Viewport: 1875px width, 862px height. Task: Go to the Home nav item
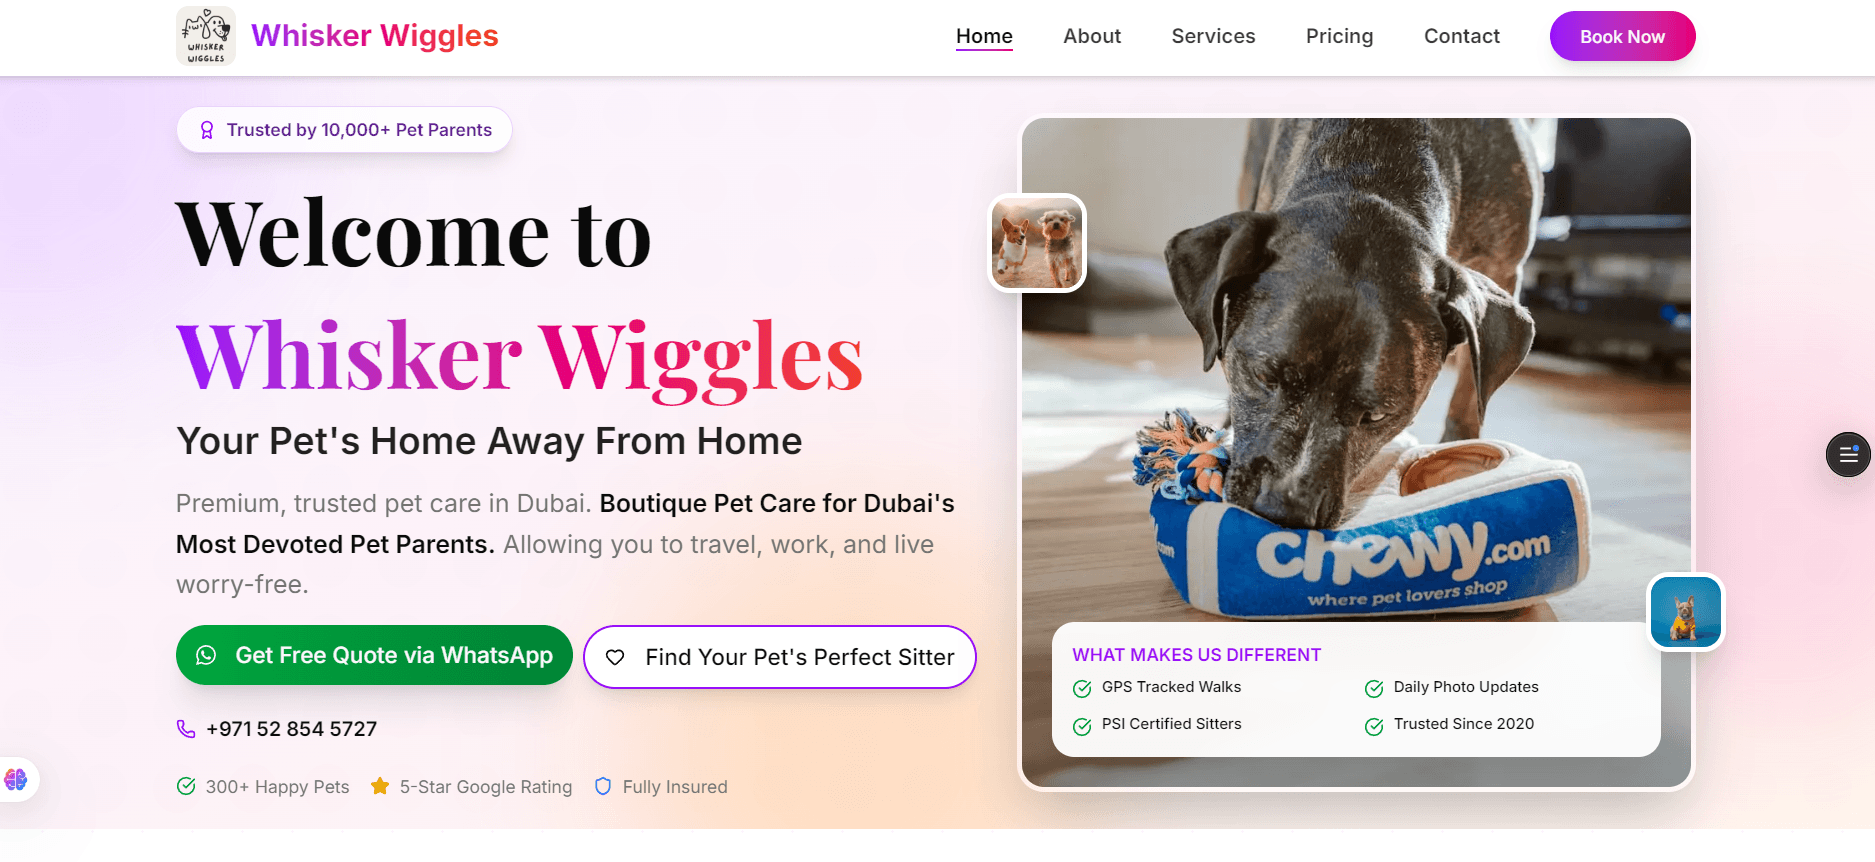point(984,36)
